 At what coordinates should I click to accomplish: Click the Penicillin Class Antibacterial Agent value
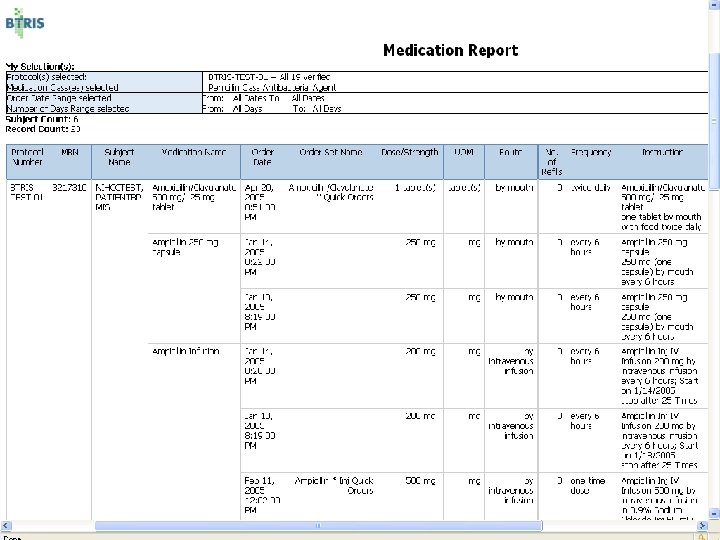(x=272, y=87)
